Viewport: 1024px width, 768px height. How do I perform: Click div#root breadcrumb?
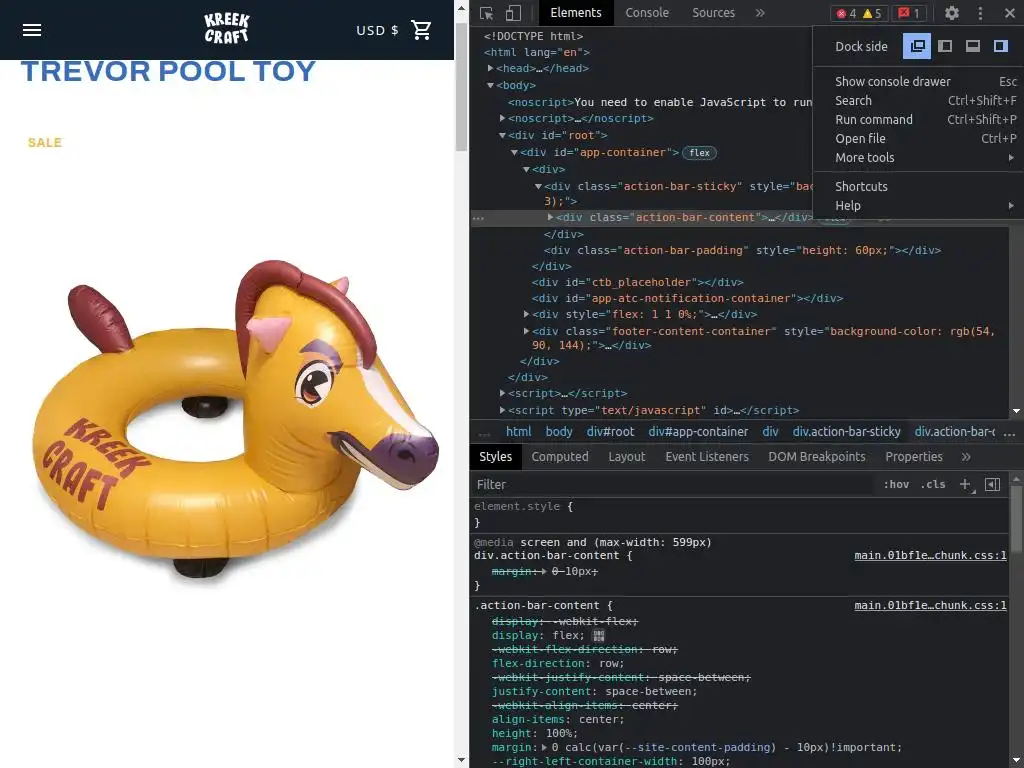[611, 432]
